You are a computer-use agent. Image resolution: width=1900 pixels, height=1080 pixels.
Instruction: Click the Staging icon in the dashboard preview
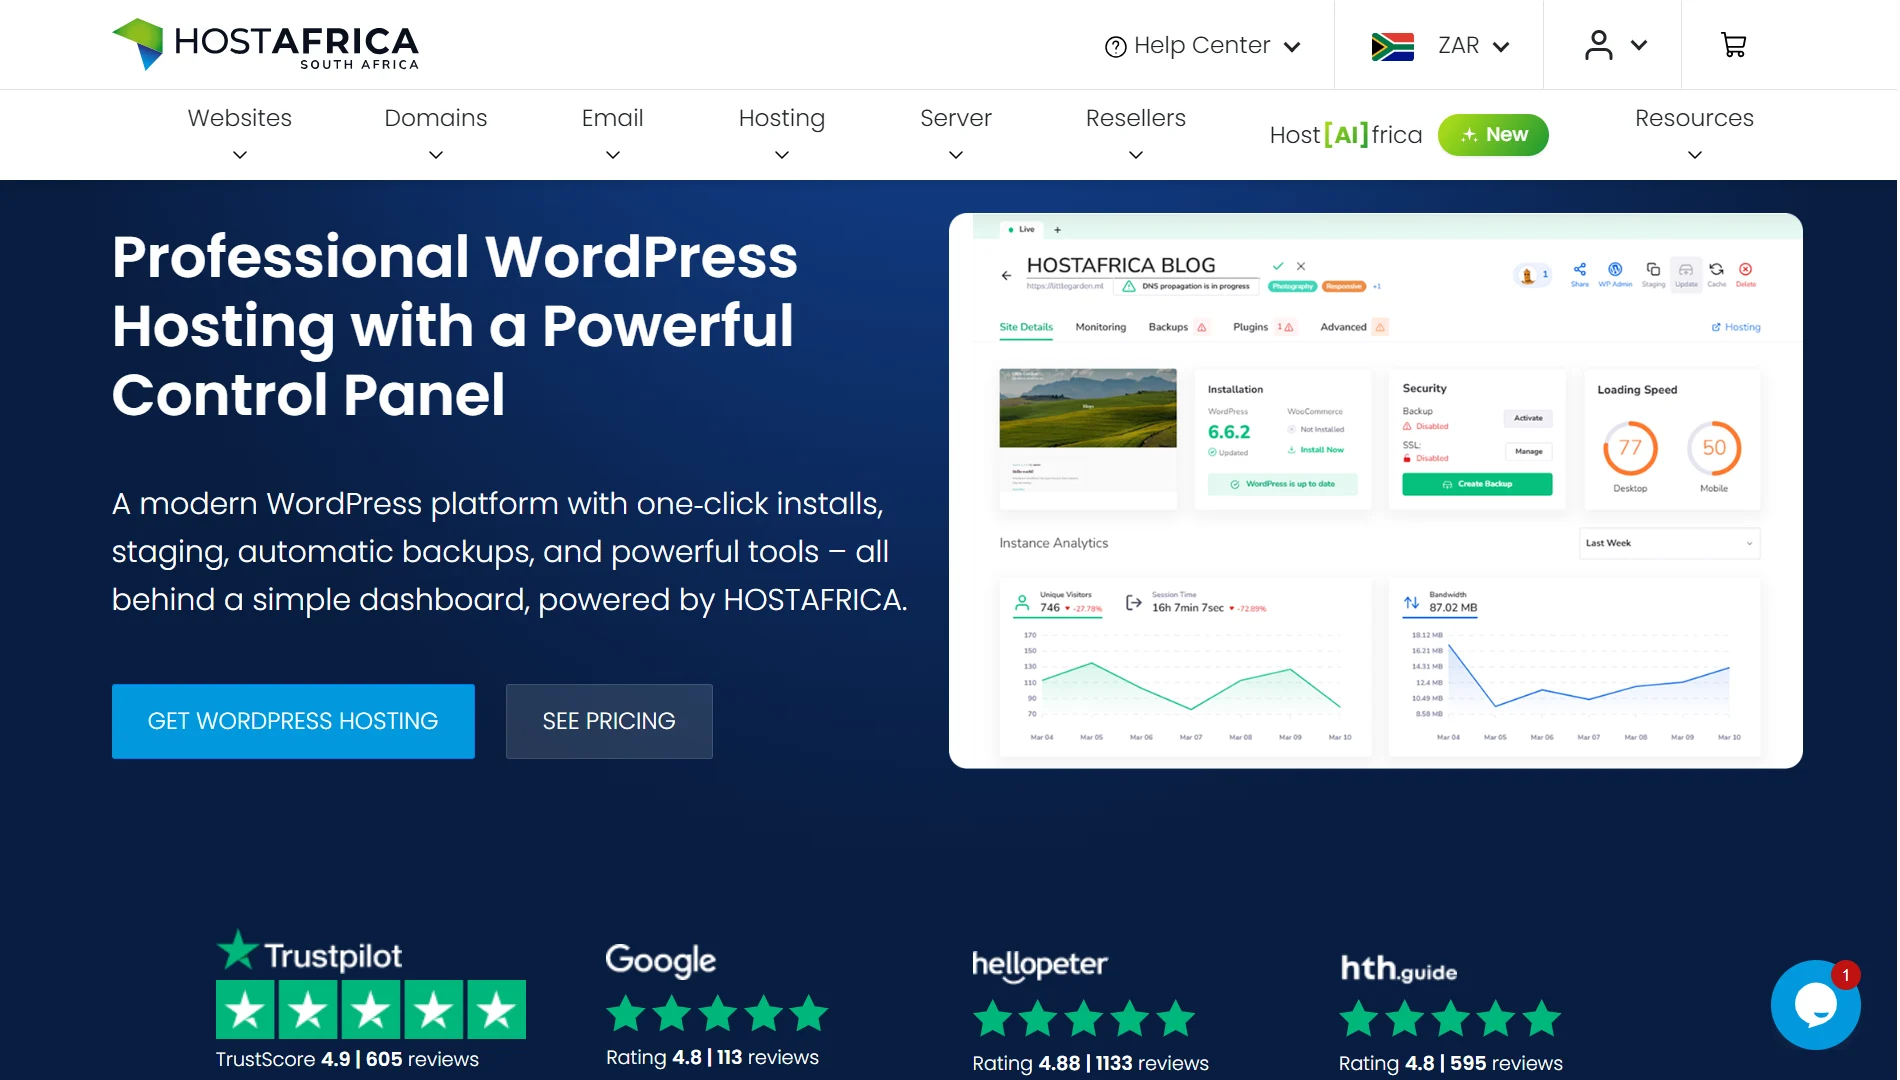1653,270
